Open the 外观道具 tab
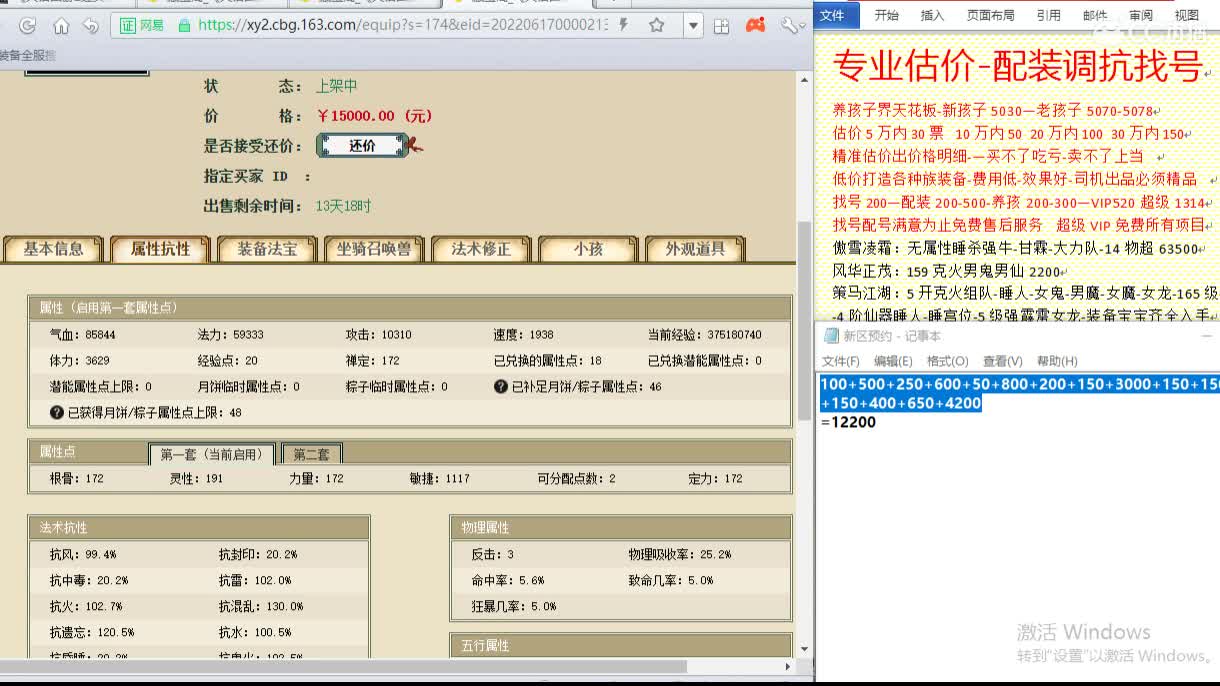The height and width of the screenshot is (686, 1220). tap(695, 249)
